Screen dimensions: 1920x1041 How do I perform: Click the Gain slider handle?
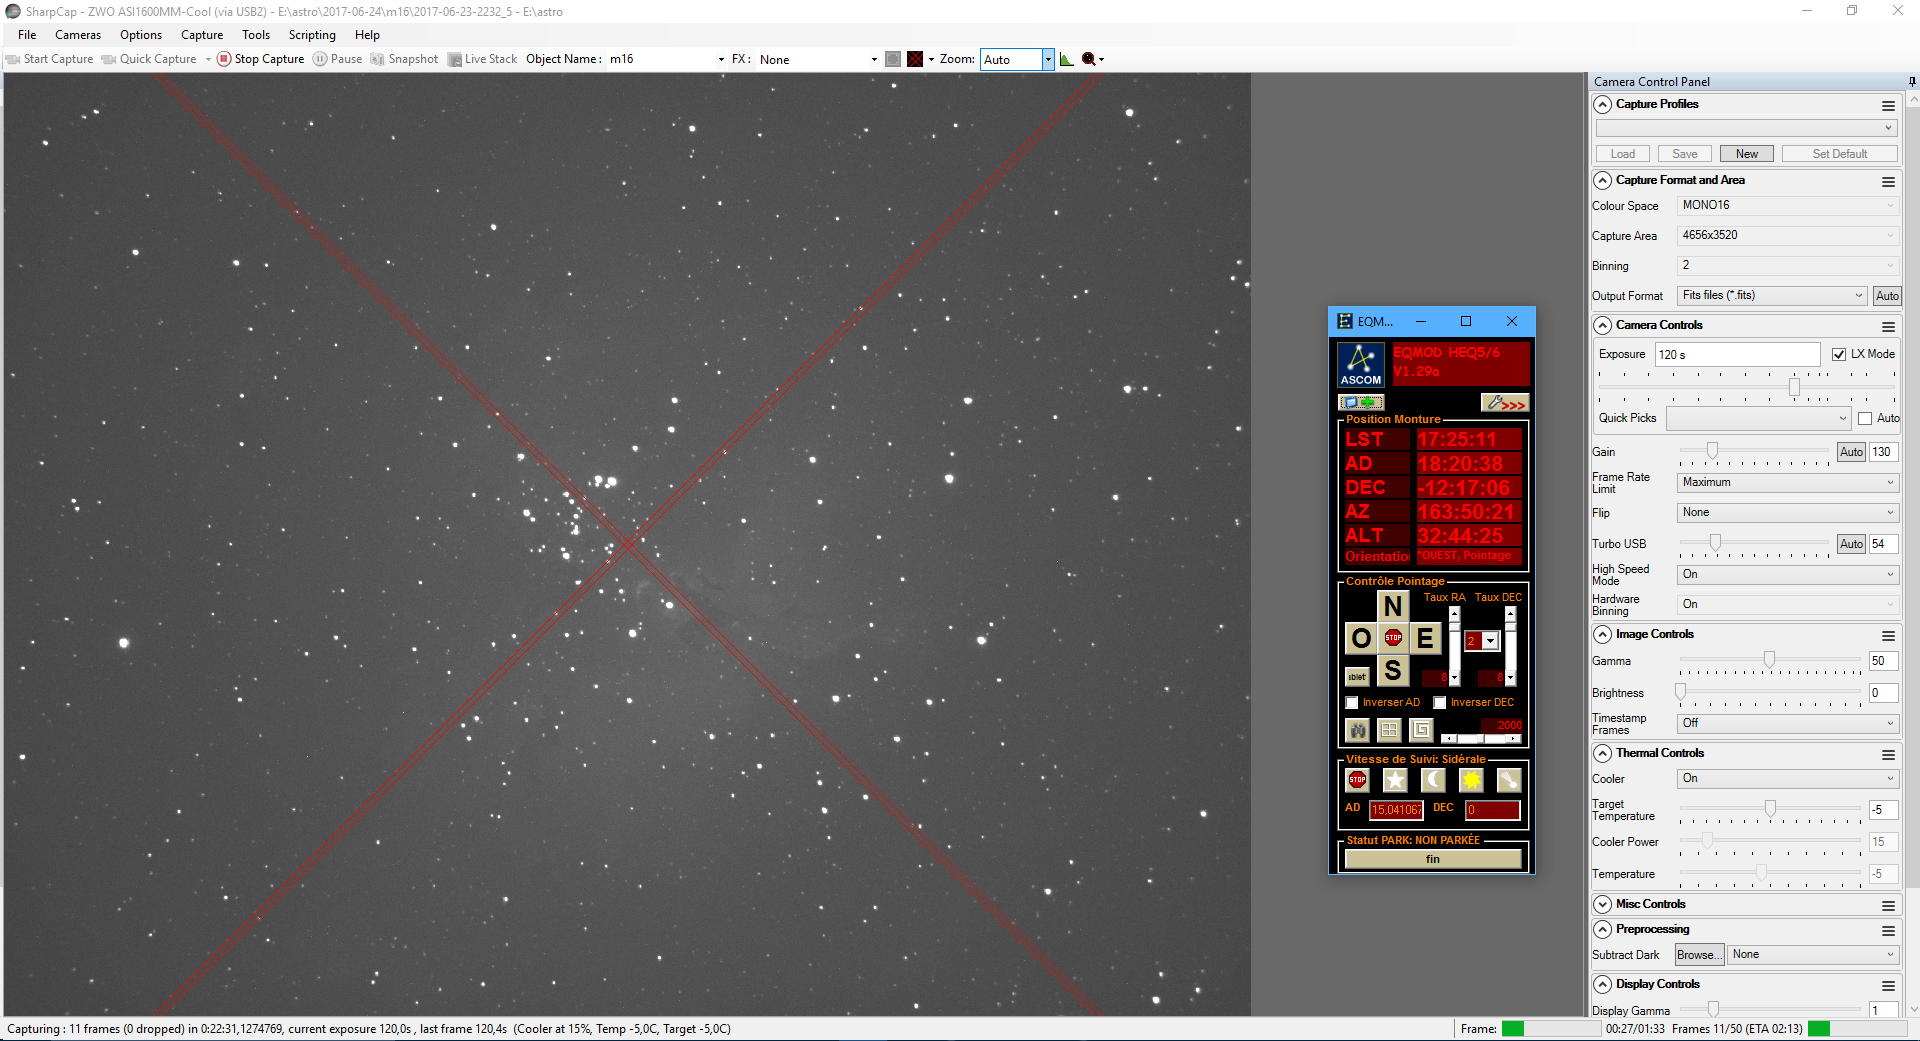1713,451
